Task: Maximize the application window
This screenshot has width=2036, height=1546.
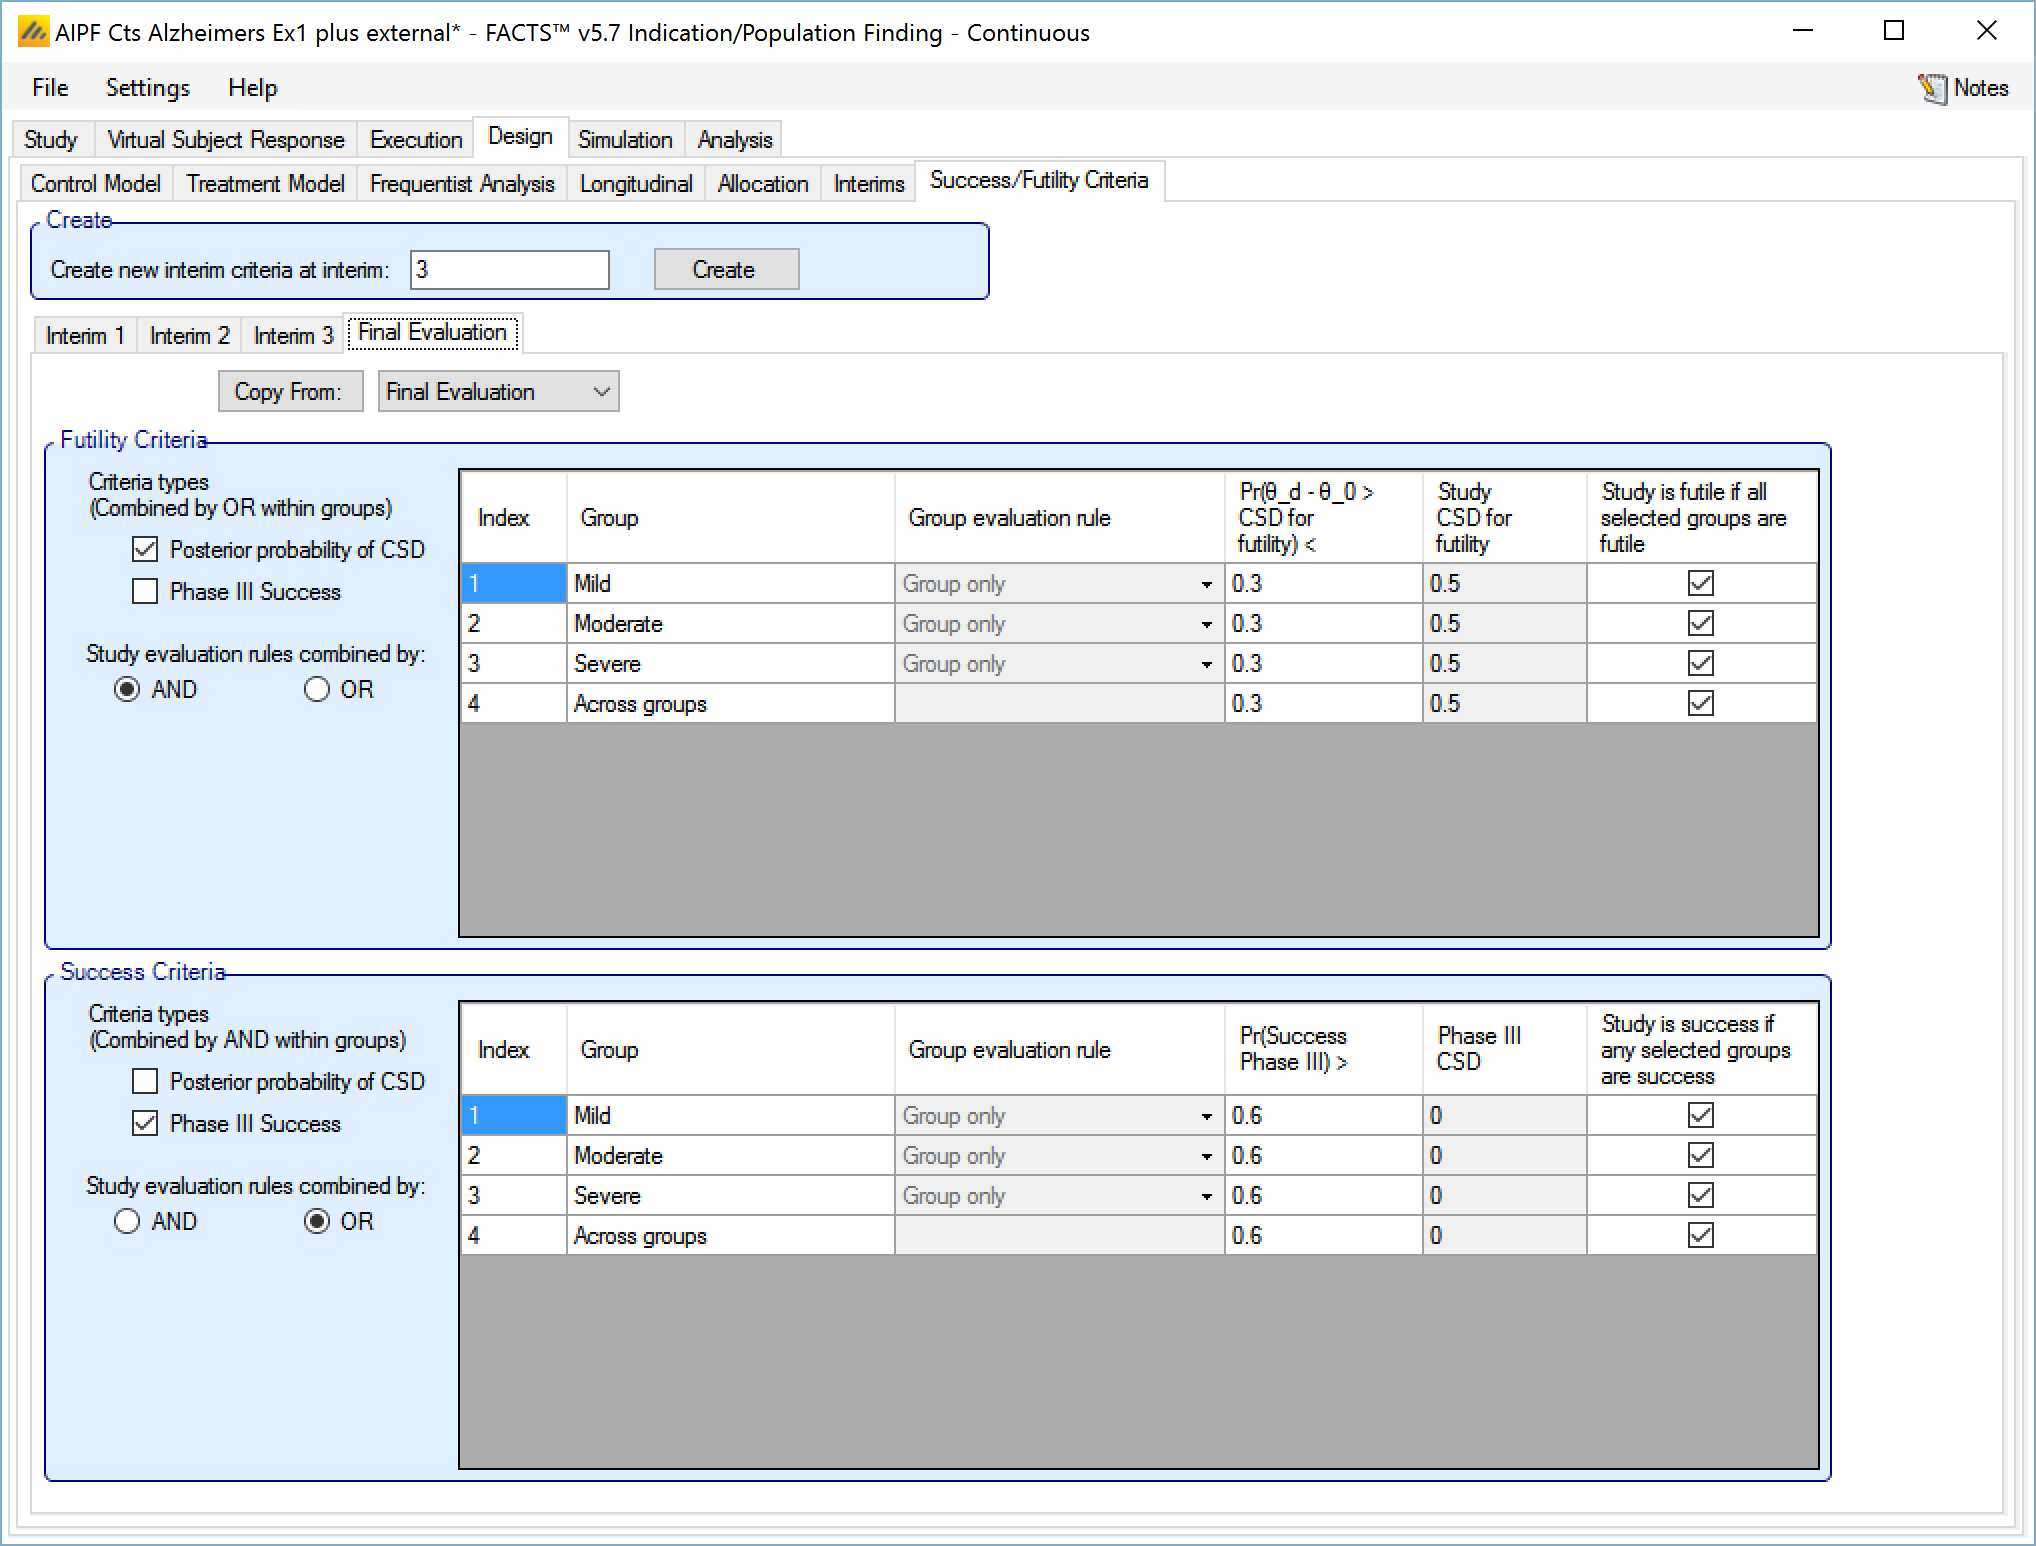Action: pyautogui.click(x=1893, y=31)
